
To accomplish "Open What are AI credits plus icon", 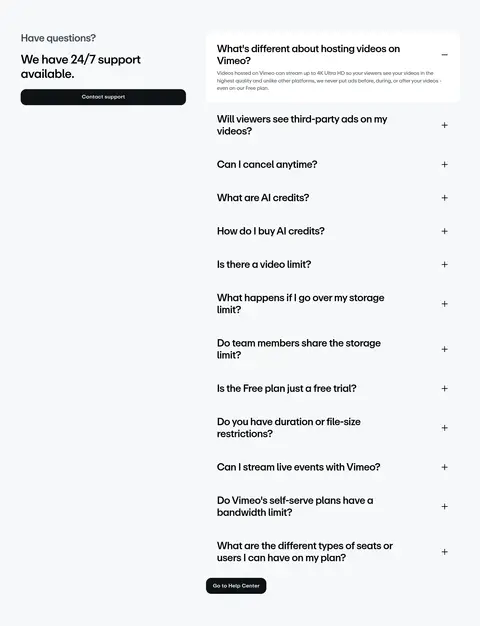I will 444,198.
